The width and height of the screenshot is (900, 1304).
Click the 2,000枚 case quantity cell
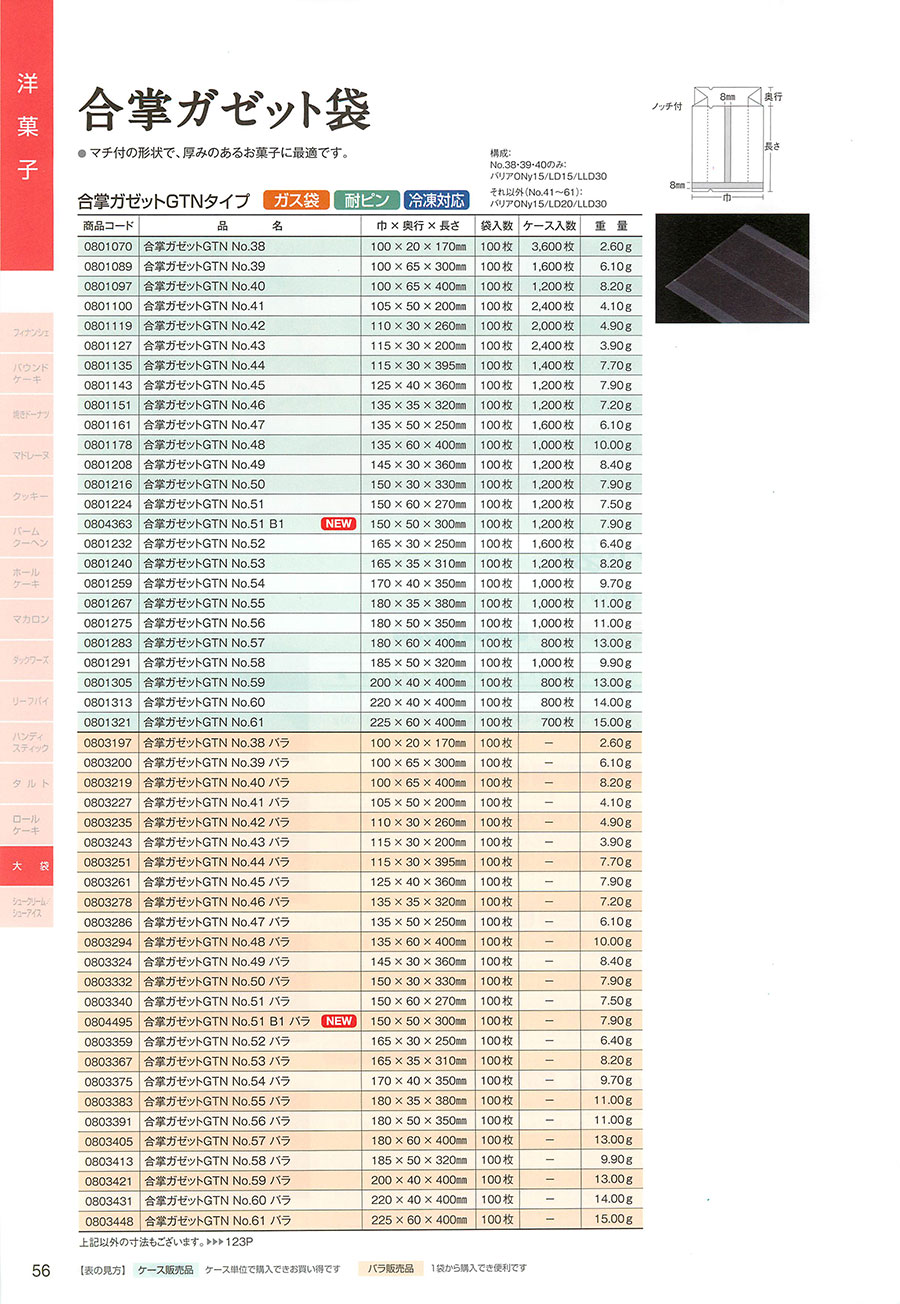[x=552, y=326]
